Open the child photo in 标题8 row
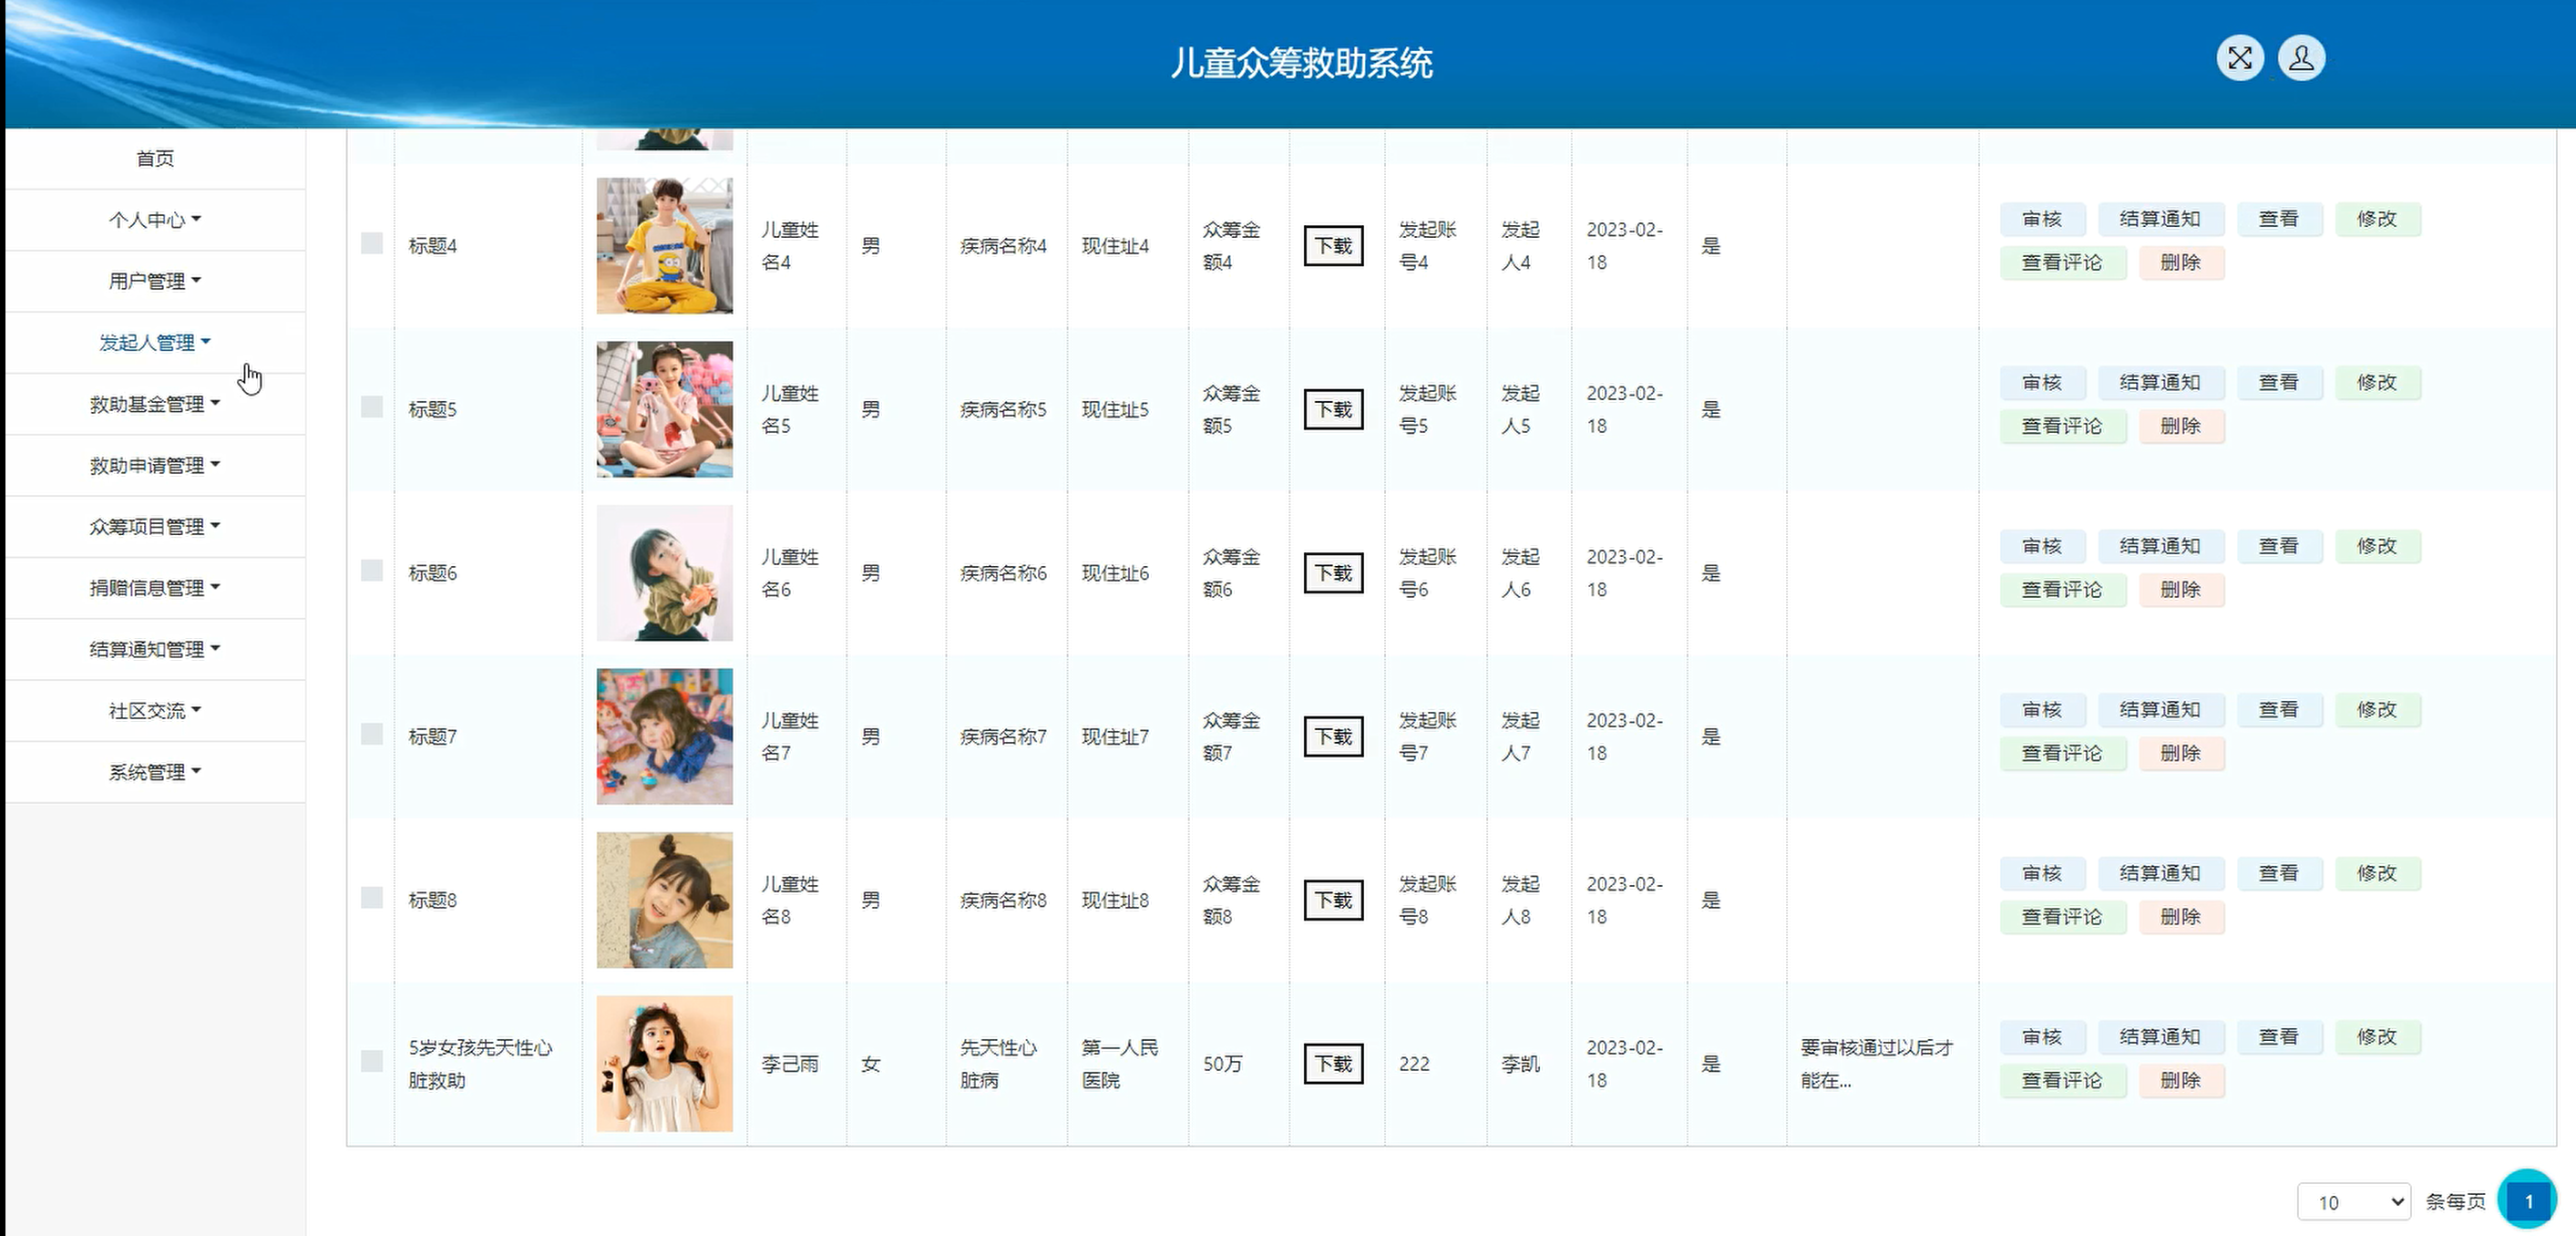The image size is (2576, 1236). click(664, 900)
